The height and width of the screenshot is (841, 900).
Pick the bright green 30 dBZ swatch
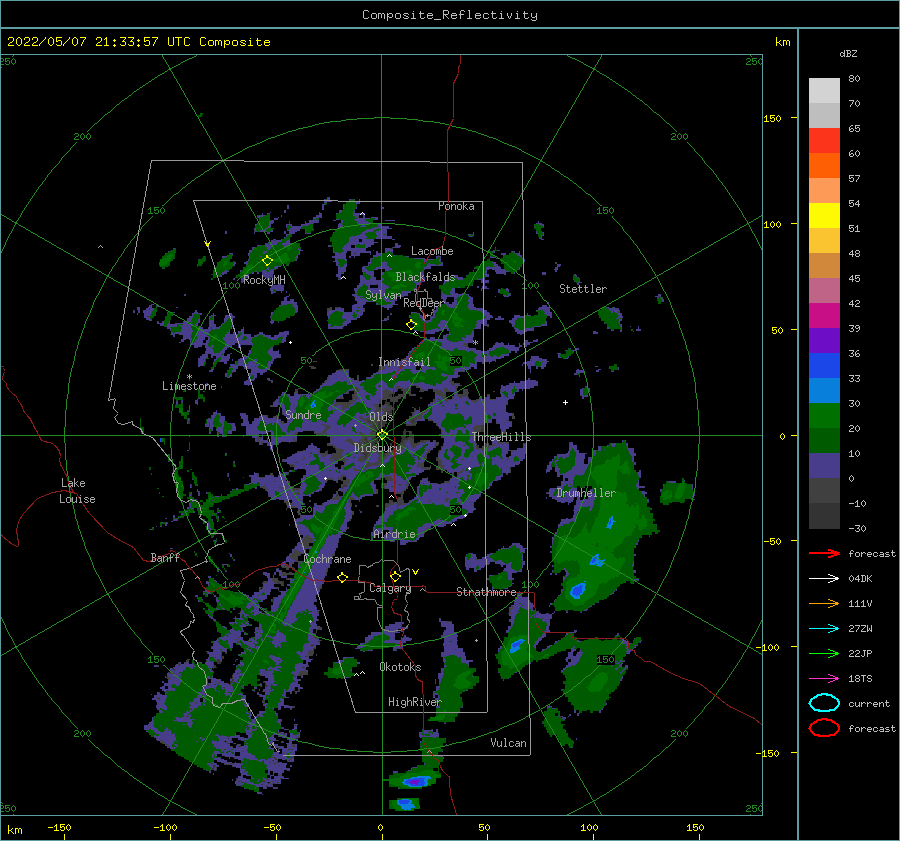pos(824,415)
